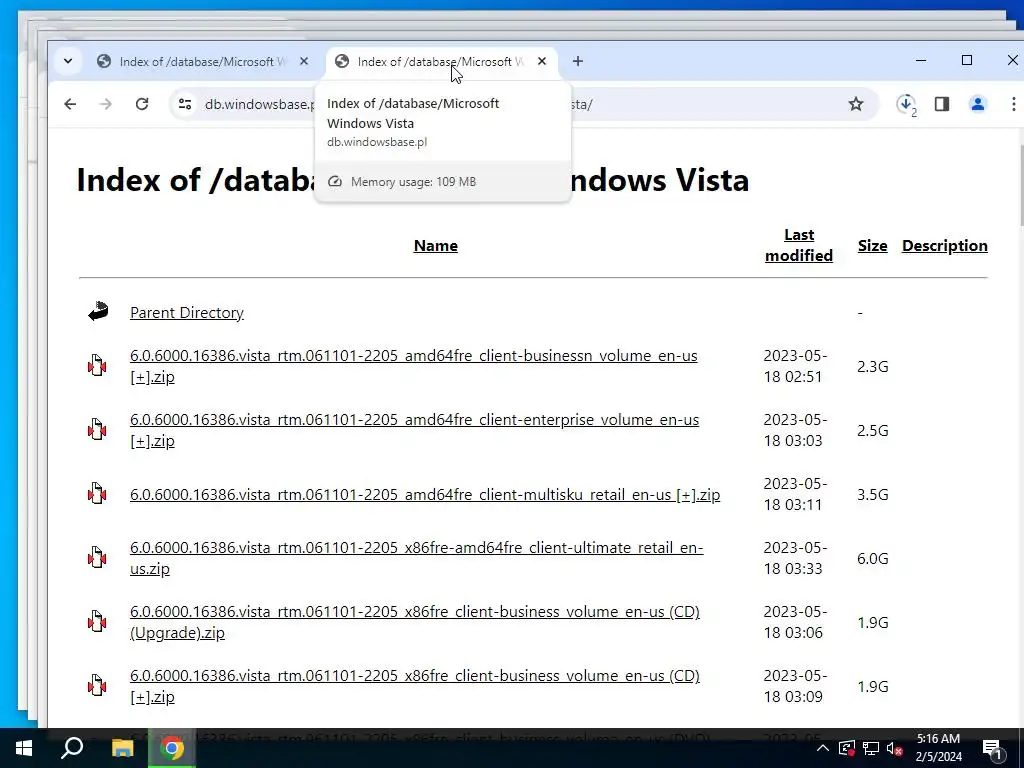Click the Parent Directory back-arrow icon
Screen dimensions: 1024x768
click(98, 312)
